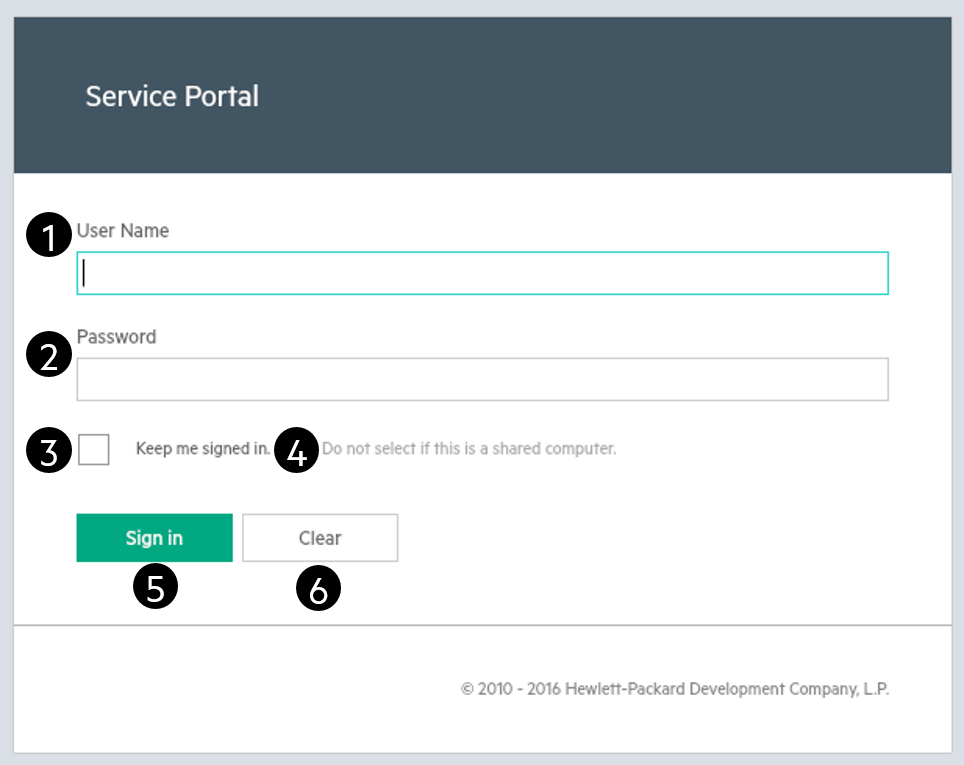Click the 'Keep me signed in.' label
The height and width of the screenshot is (765, 964).
tap(203, 449)
